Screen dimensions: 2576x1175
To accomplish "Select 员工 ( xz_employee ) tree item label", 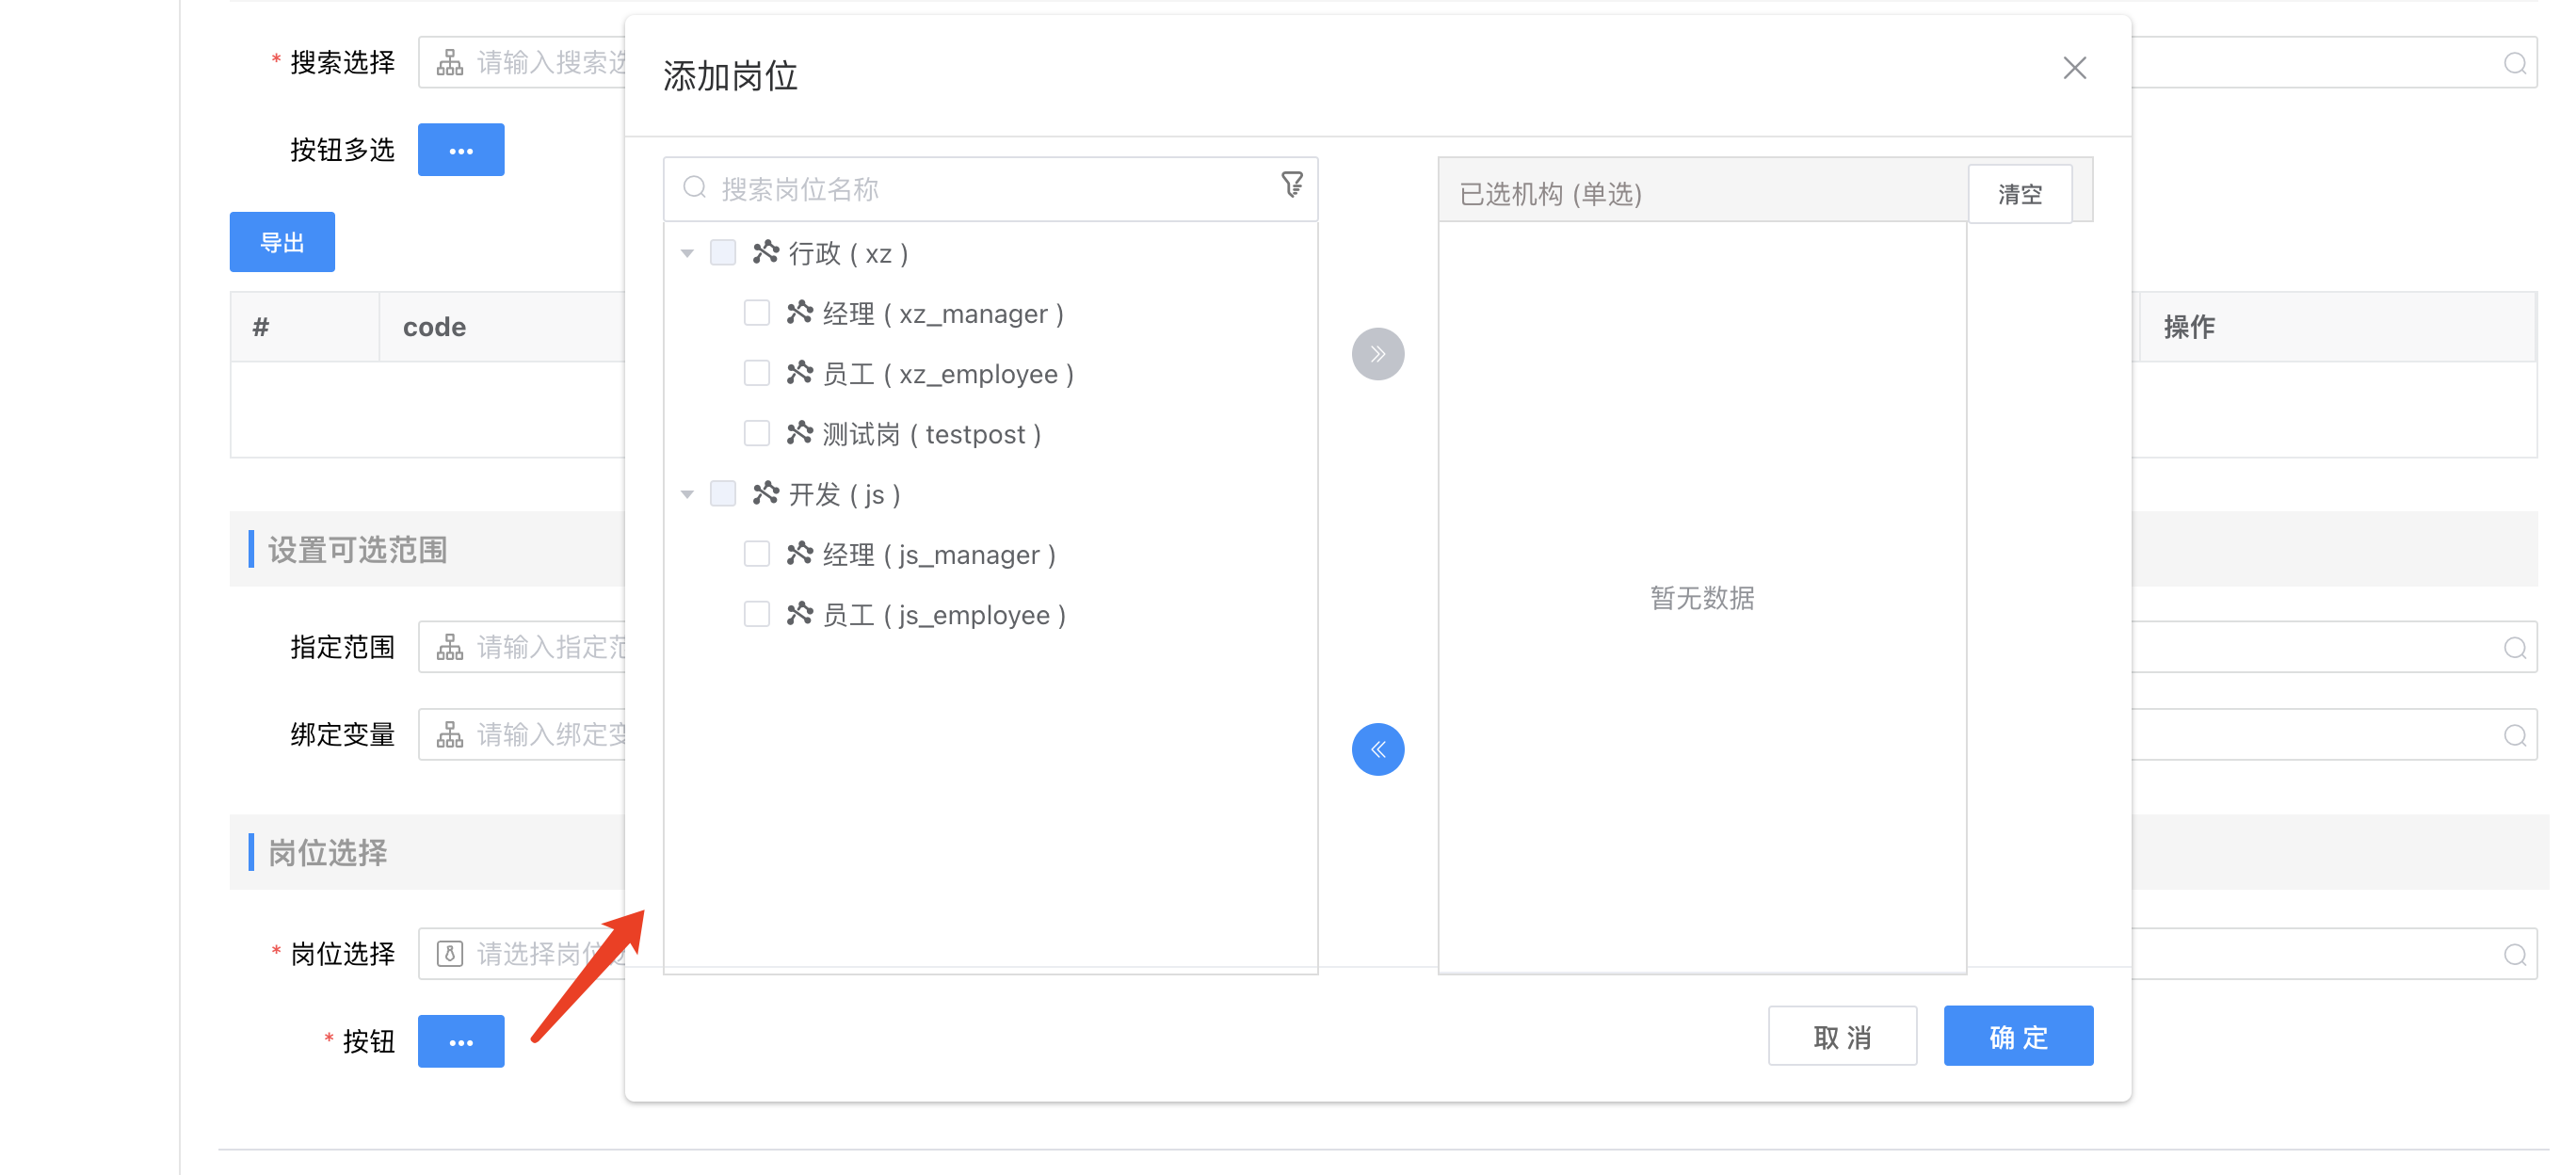I will [947, 374].
